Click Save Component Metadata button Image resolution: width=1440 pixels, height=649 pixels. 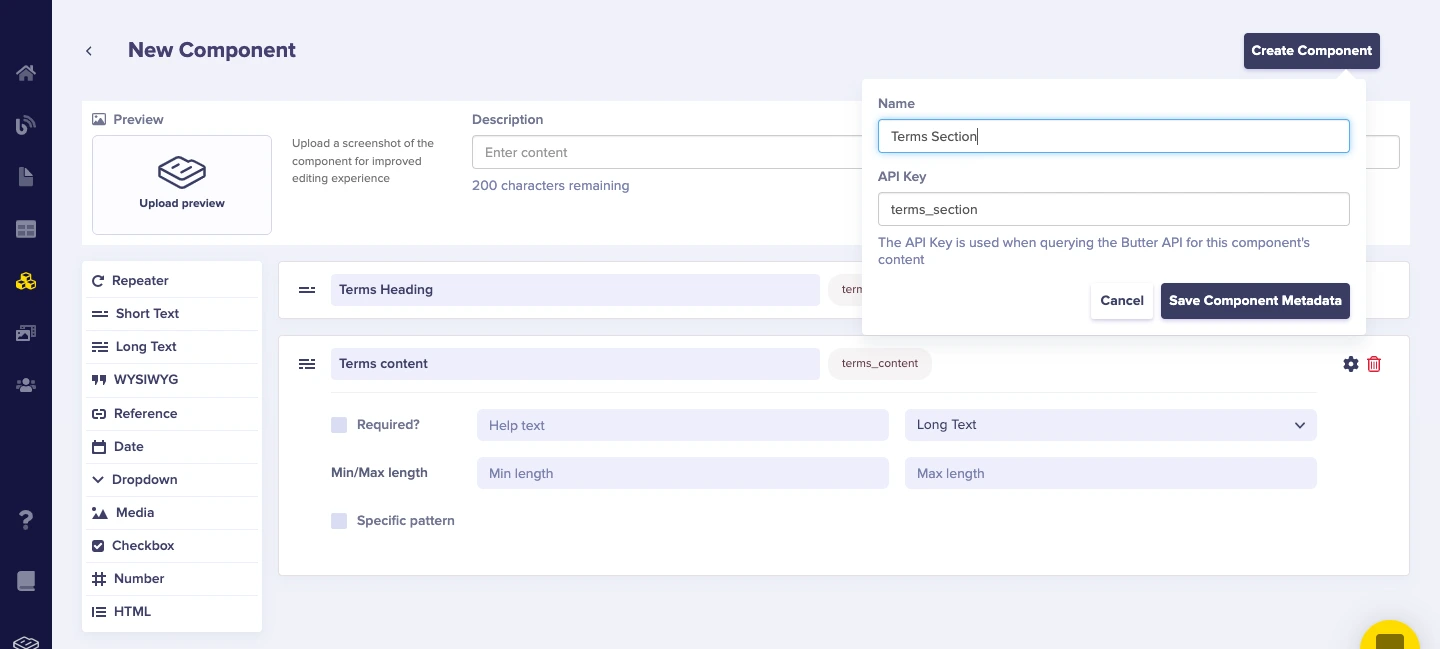point(1255,301)
